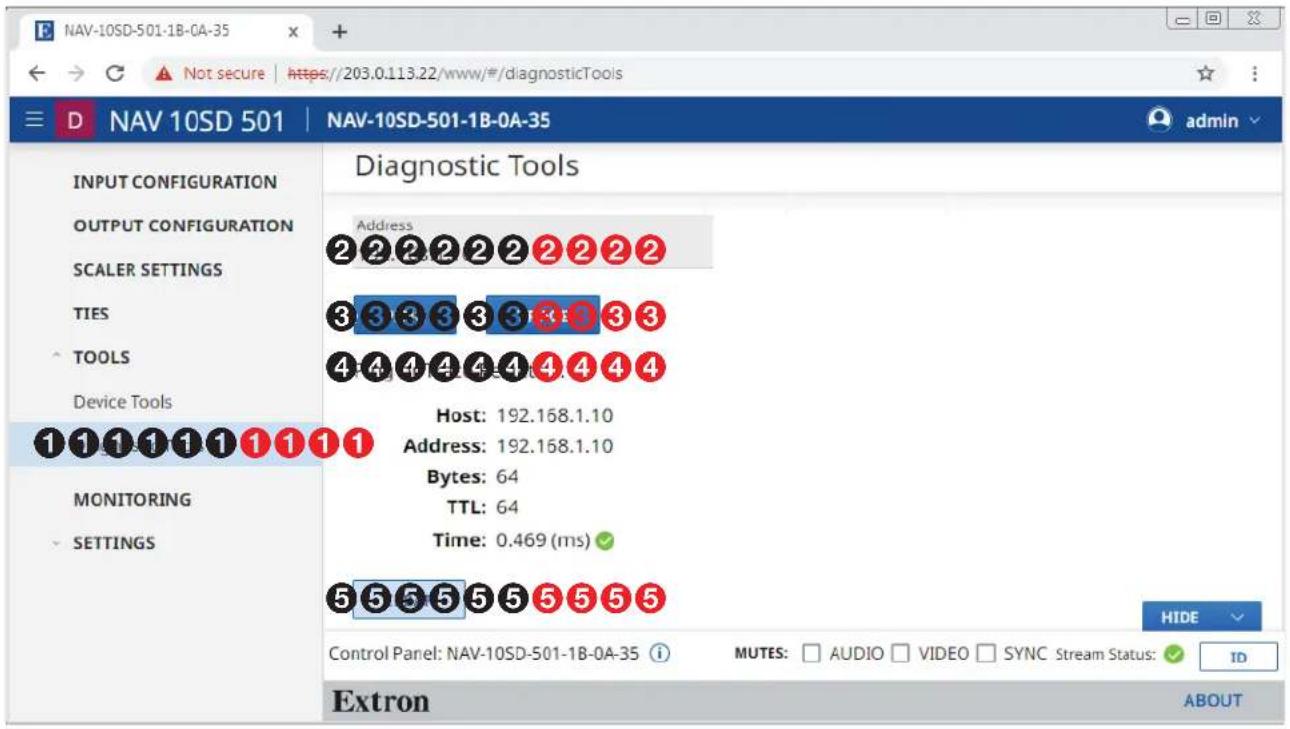The image size is (1290, 729).
Task: Open the hamburger navigation menu
Action: coord(33,121)
